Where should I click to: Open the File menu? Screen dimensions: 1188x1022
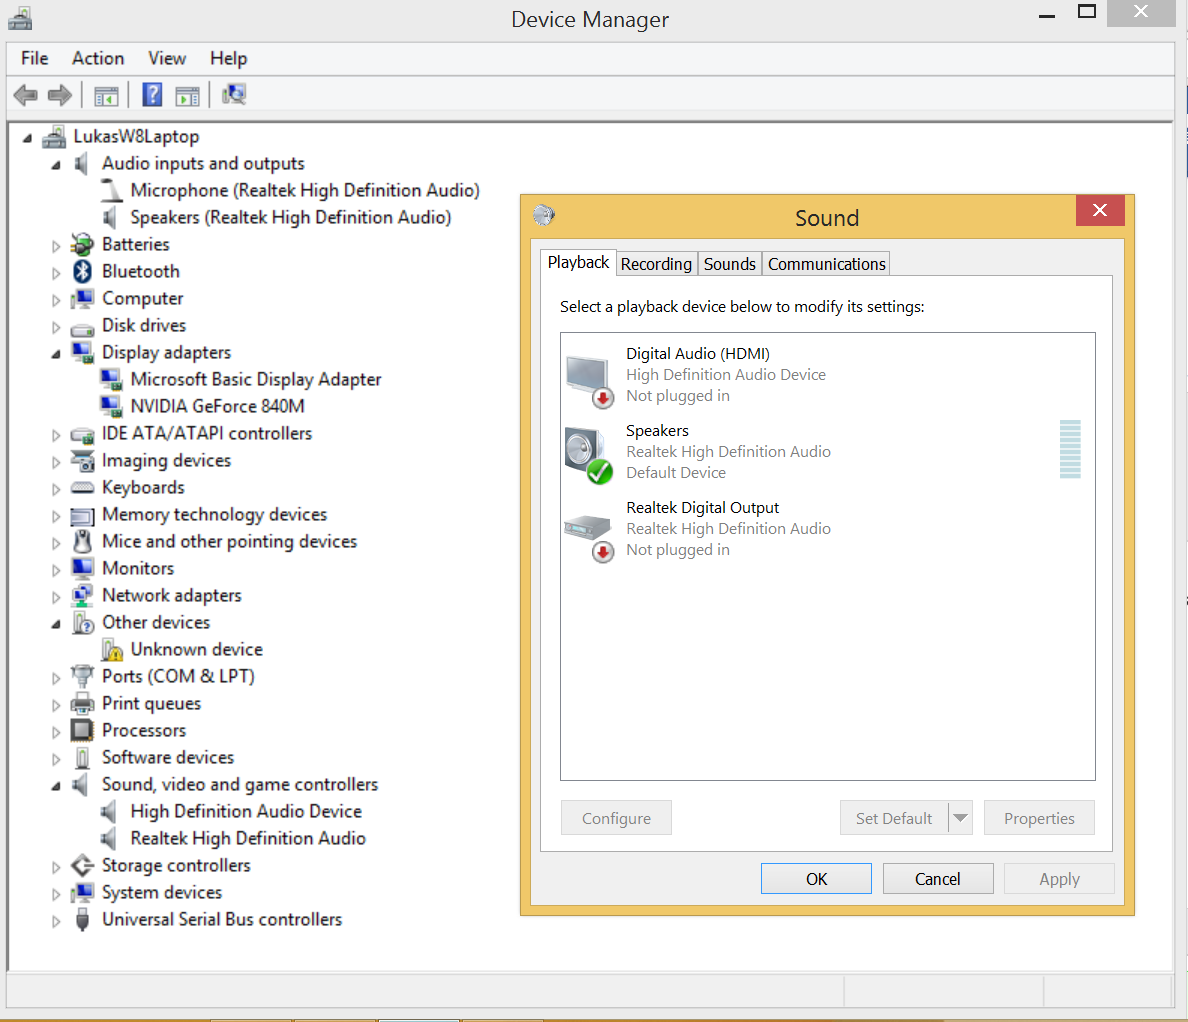coord(34,58)
